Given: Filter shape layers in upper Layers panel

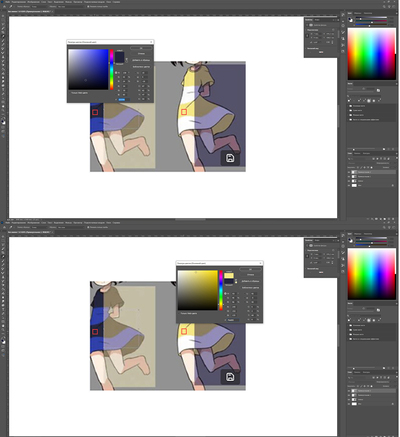Looking at the screenshot, I should [x=385, y=159].
